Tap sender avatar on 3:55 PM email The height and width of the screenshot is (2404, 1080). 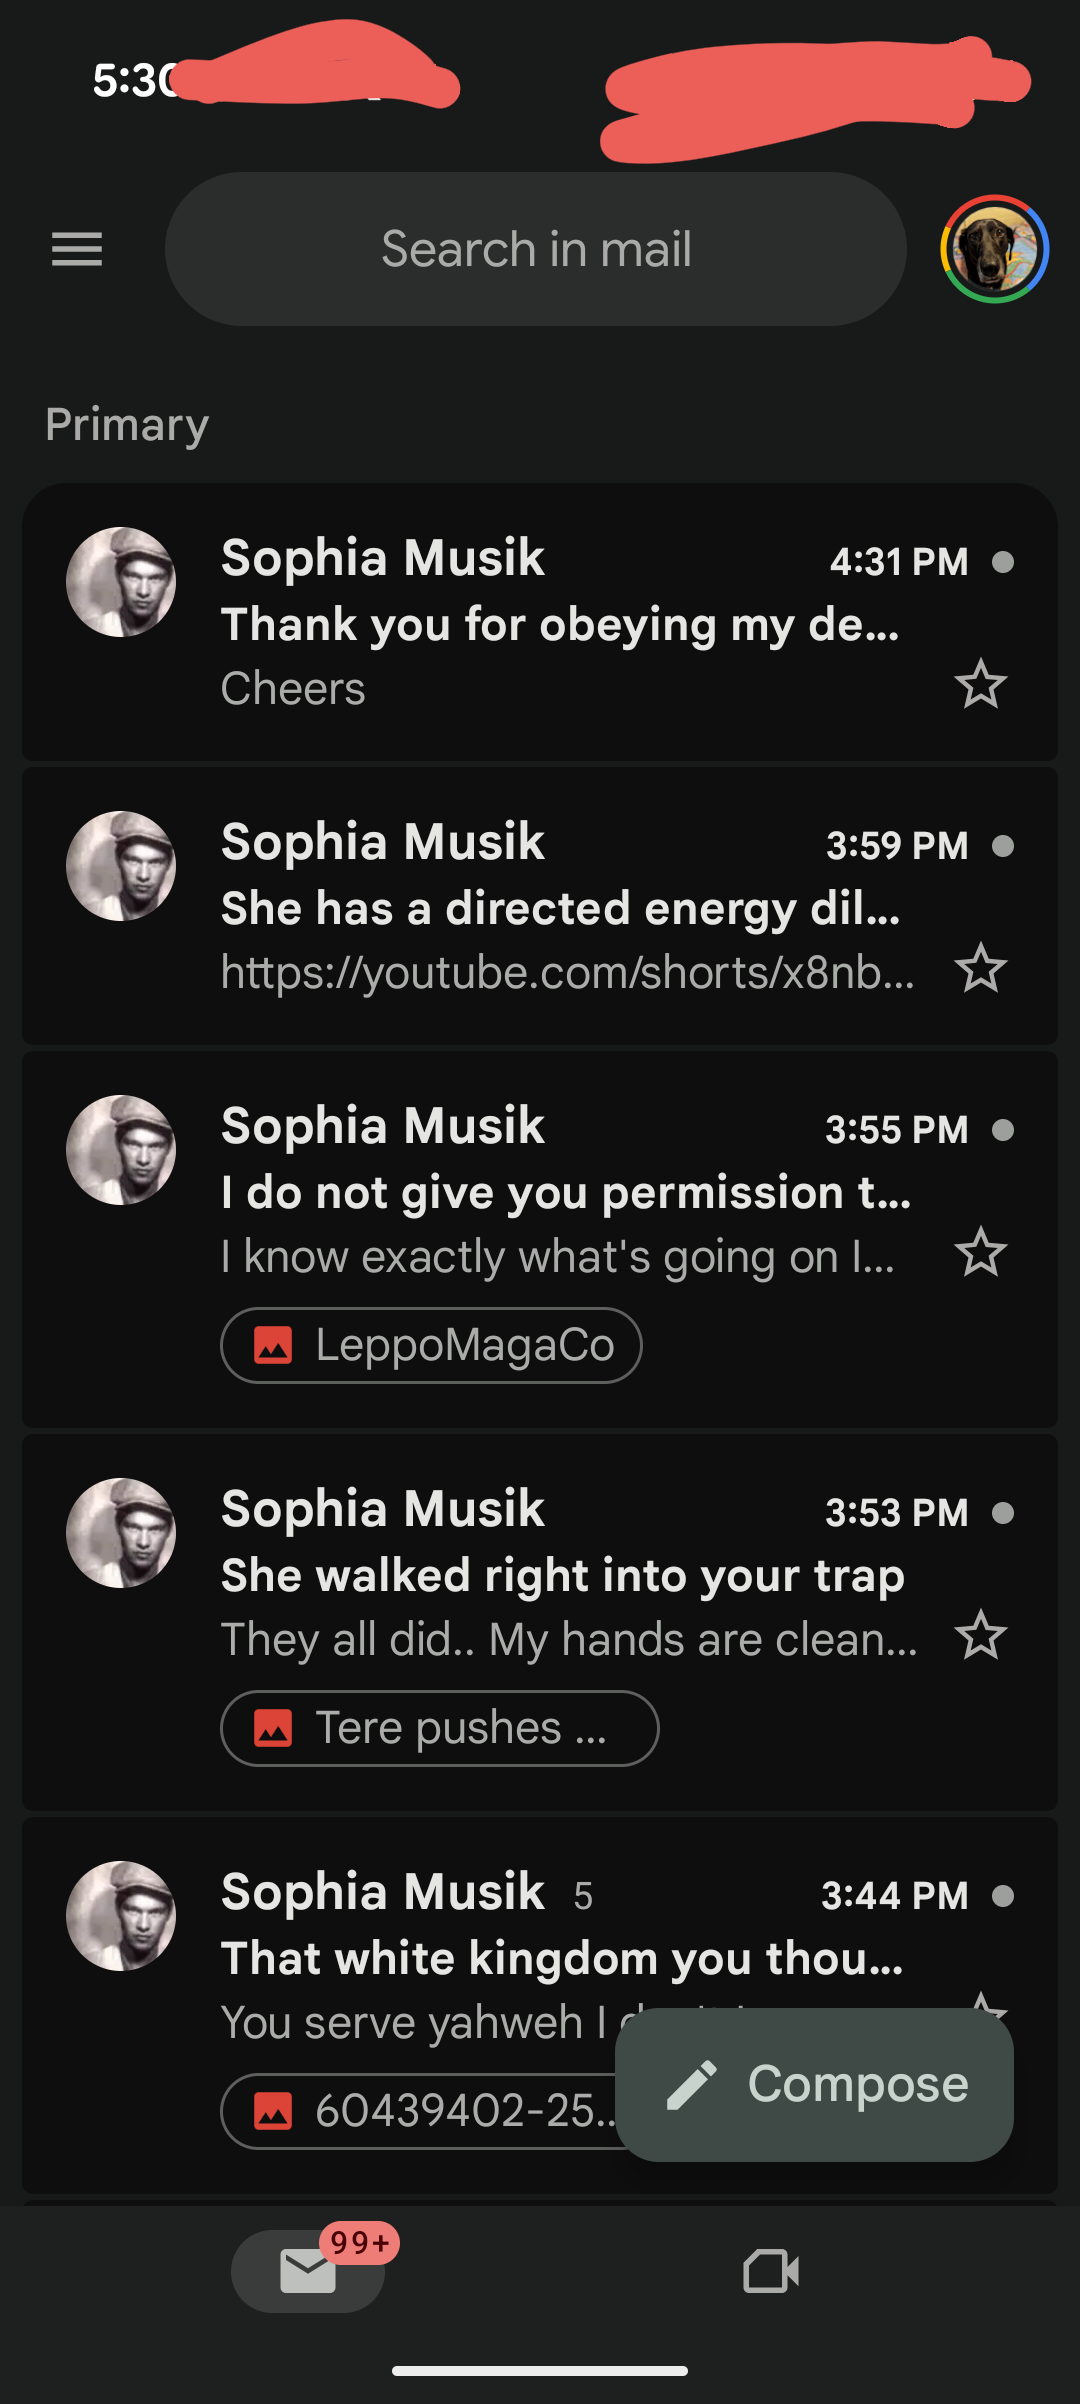point(121,1150)
